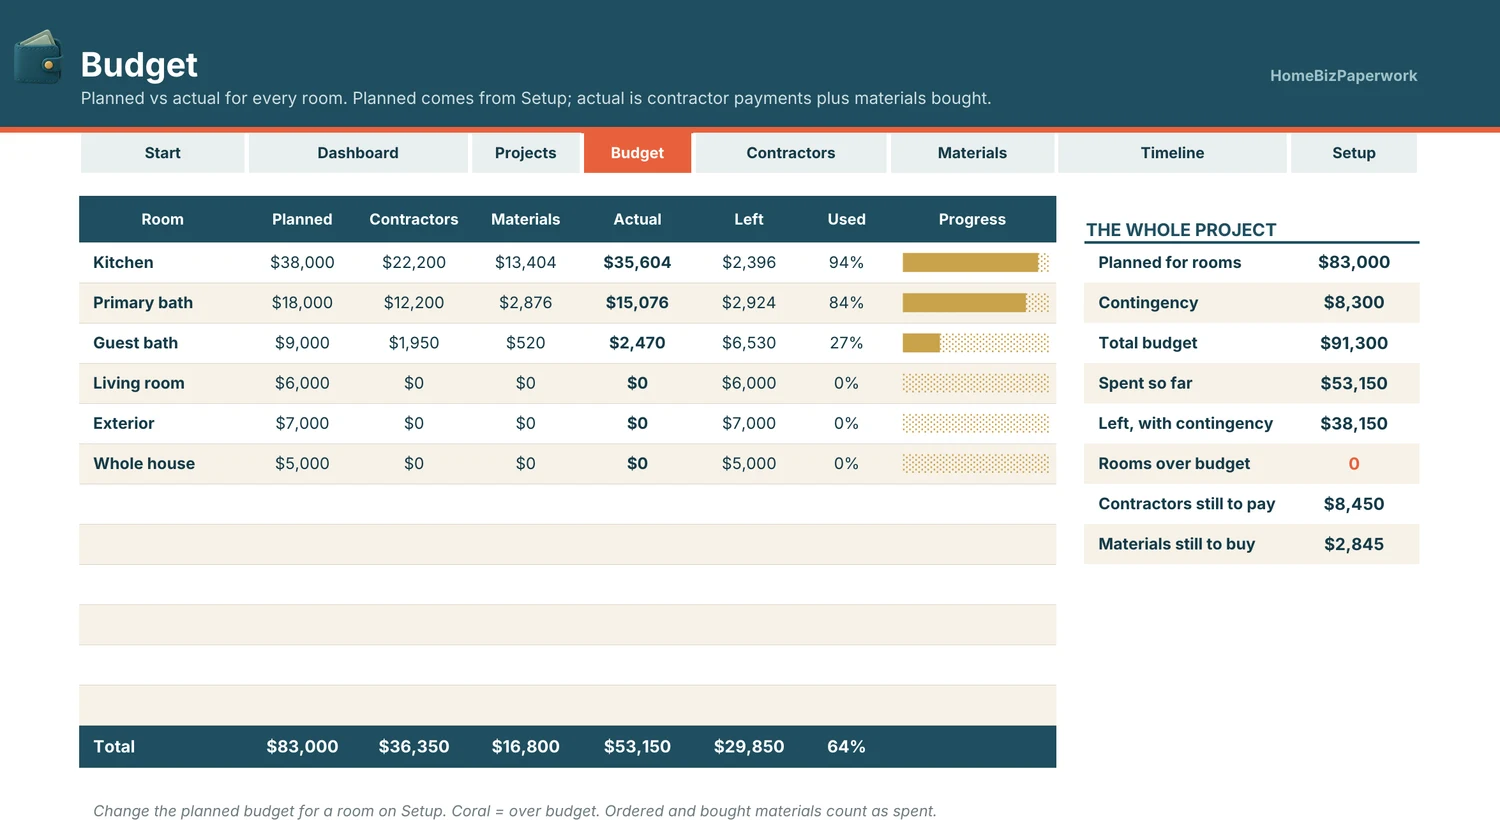Screen dimensions: 1500x820
Task: Click Materials still to buy value $2,845
Action: tap(1354, 544)
